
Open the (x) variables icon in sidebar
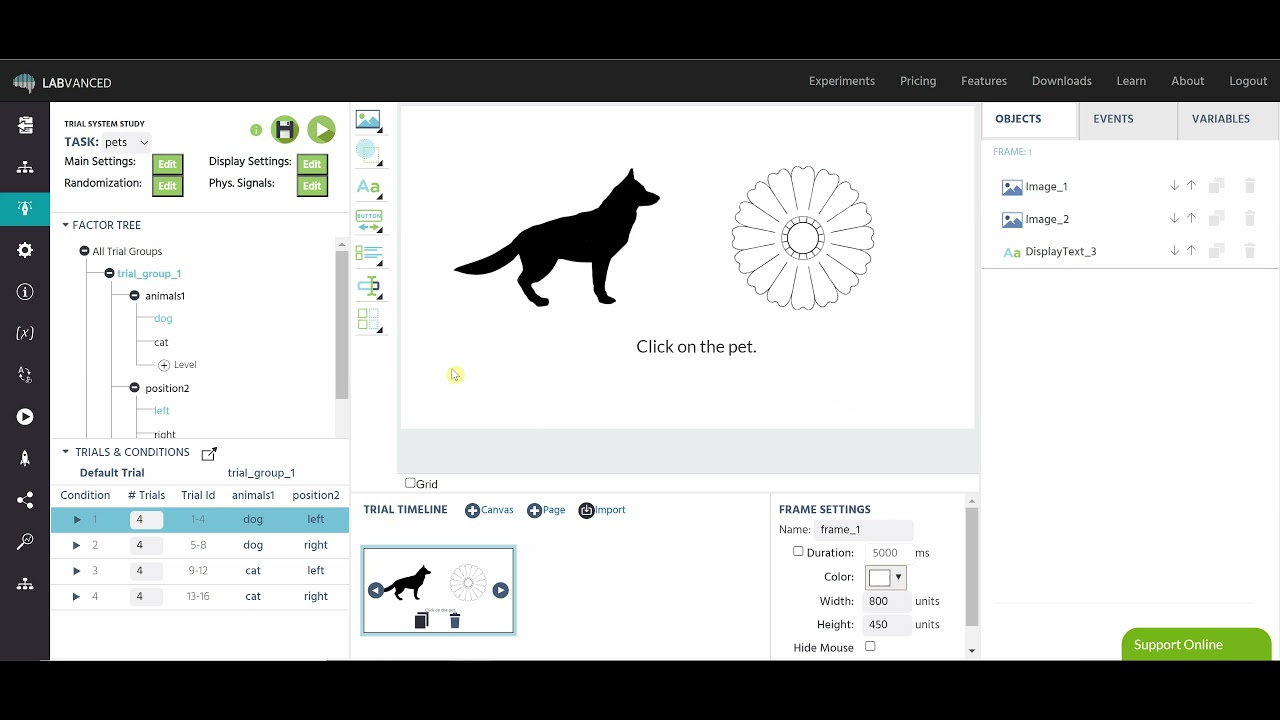click(x=25, y=333)
